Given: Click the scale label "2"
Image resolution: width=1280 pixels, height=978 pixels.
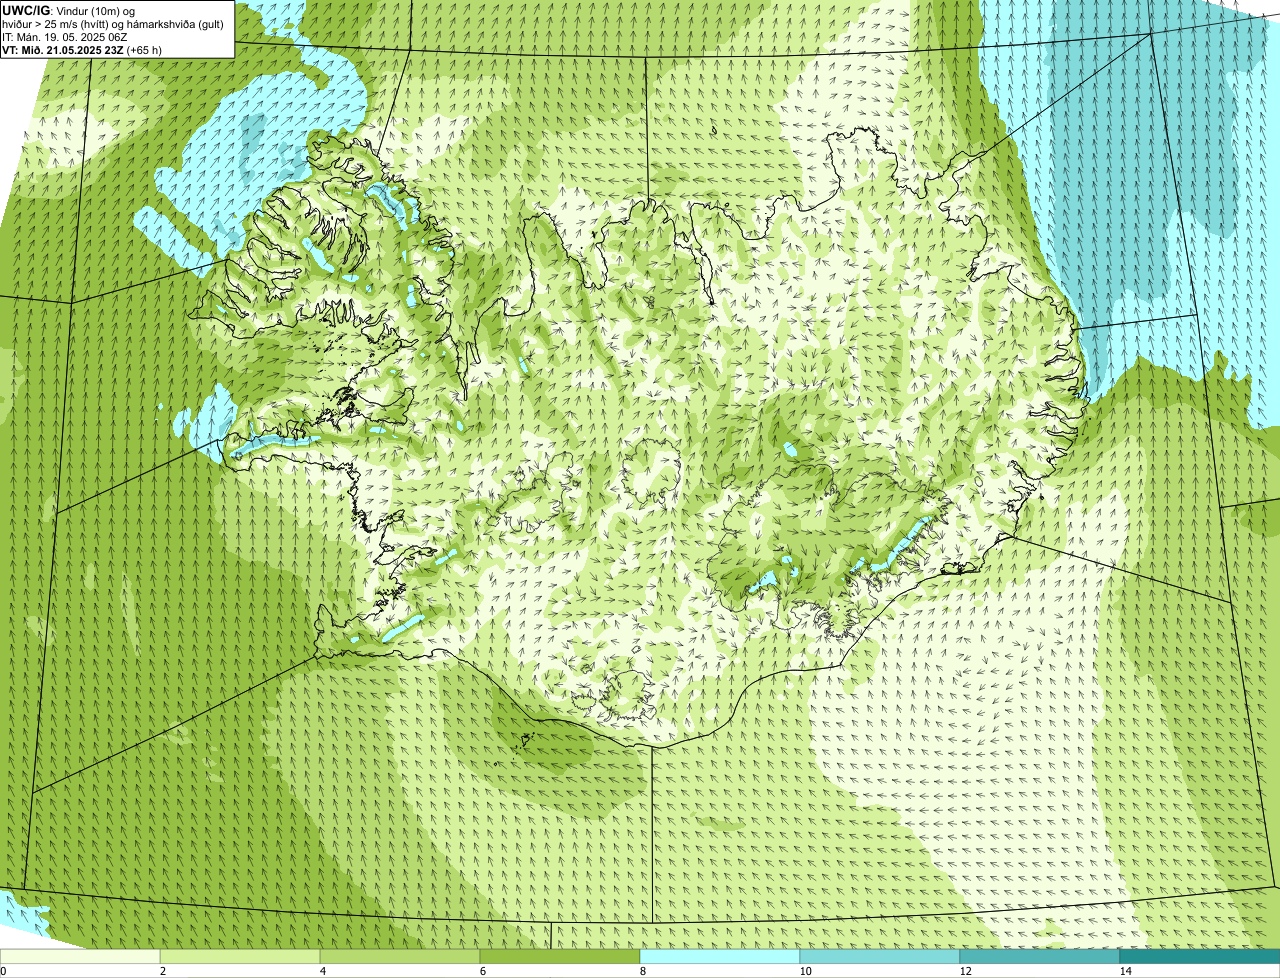Looking at the screenshot, I should [x=162, y=971].
